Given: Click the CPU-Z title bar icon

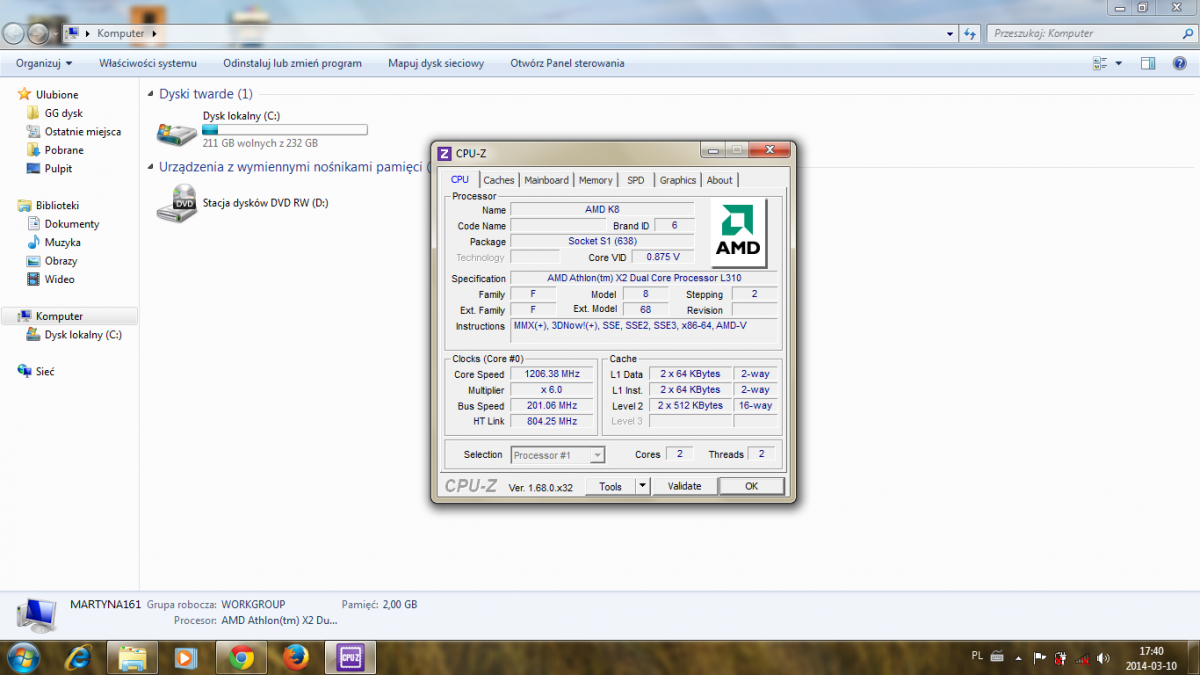Looking at the screenshot, I should 444,153.
